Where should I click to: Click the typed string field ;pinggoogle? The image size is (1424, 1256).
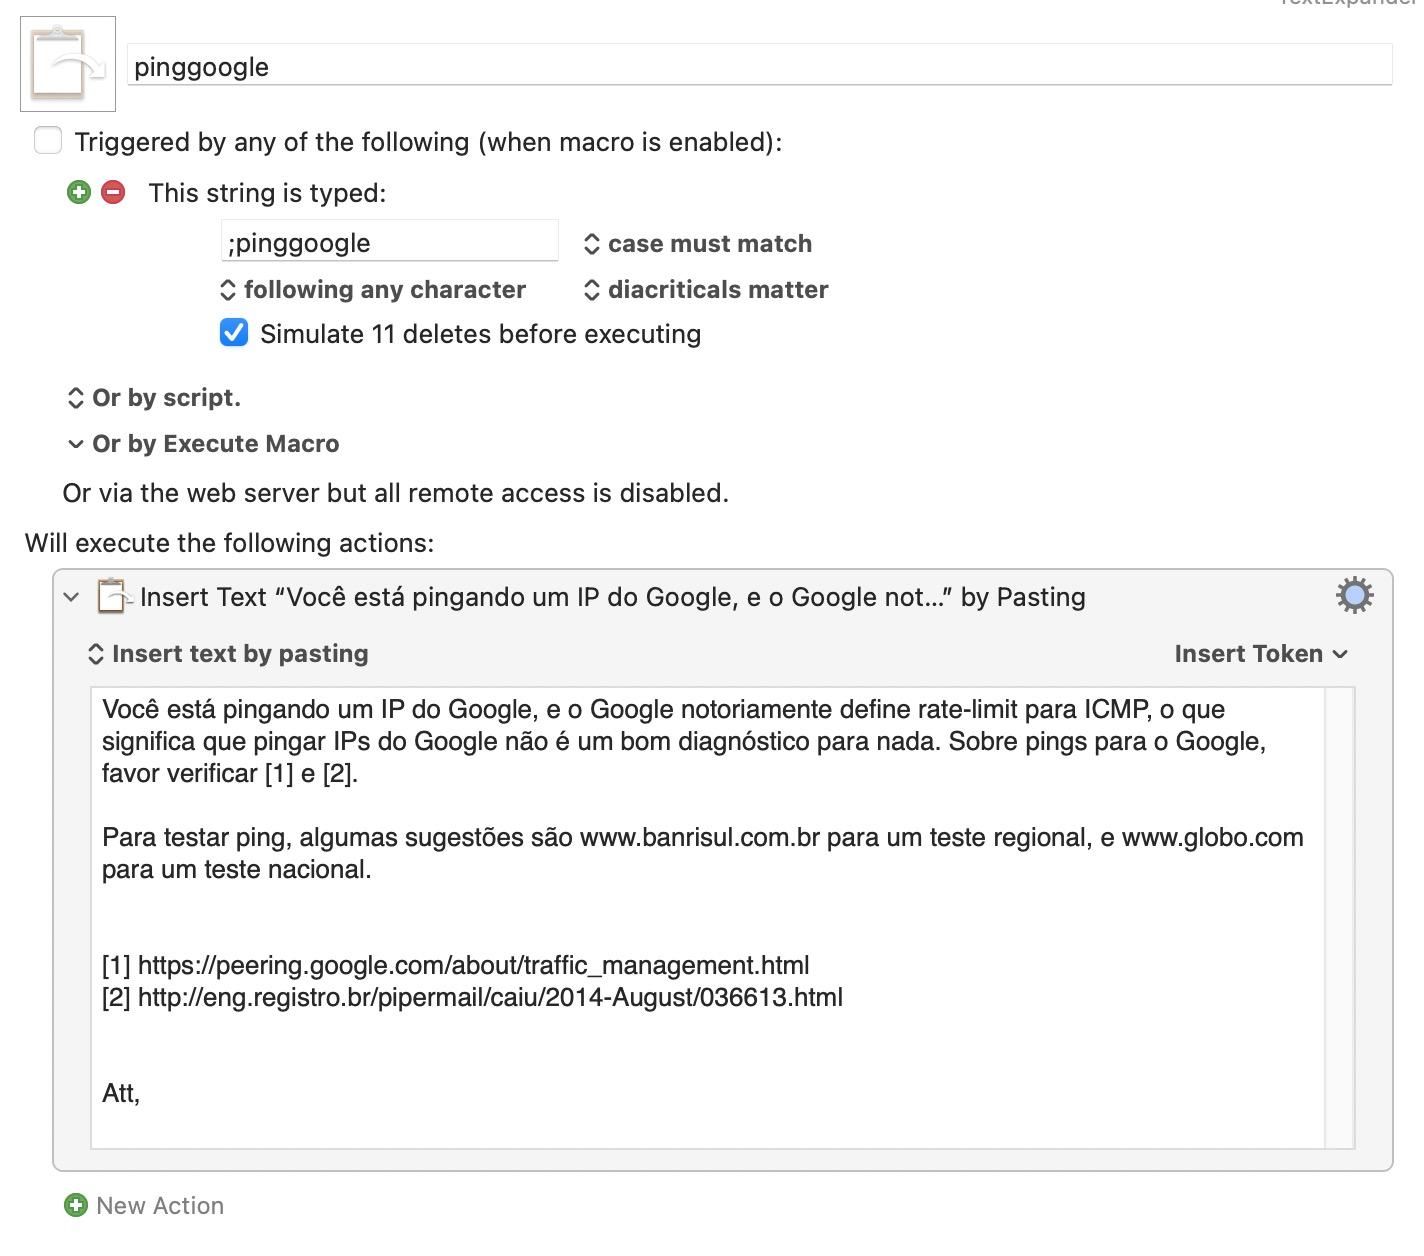pyautogui.click(x=389, y=242)
